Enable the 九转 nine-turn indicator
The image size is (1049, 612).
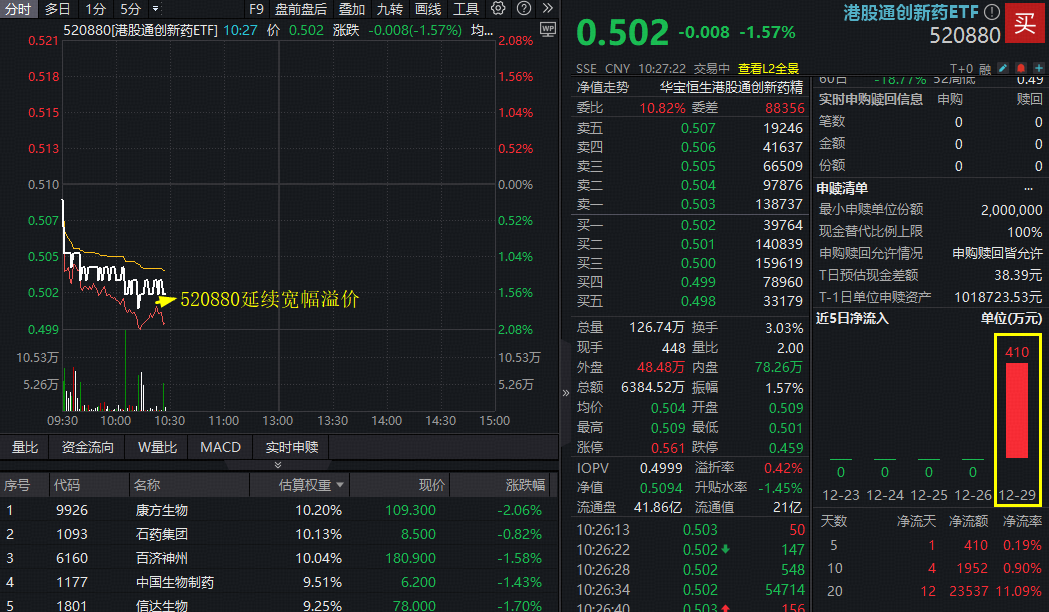click(x=390, y=8)
